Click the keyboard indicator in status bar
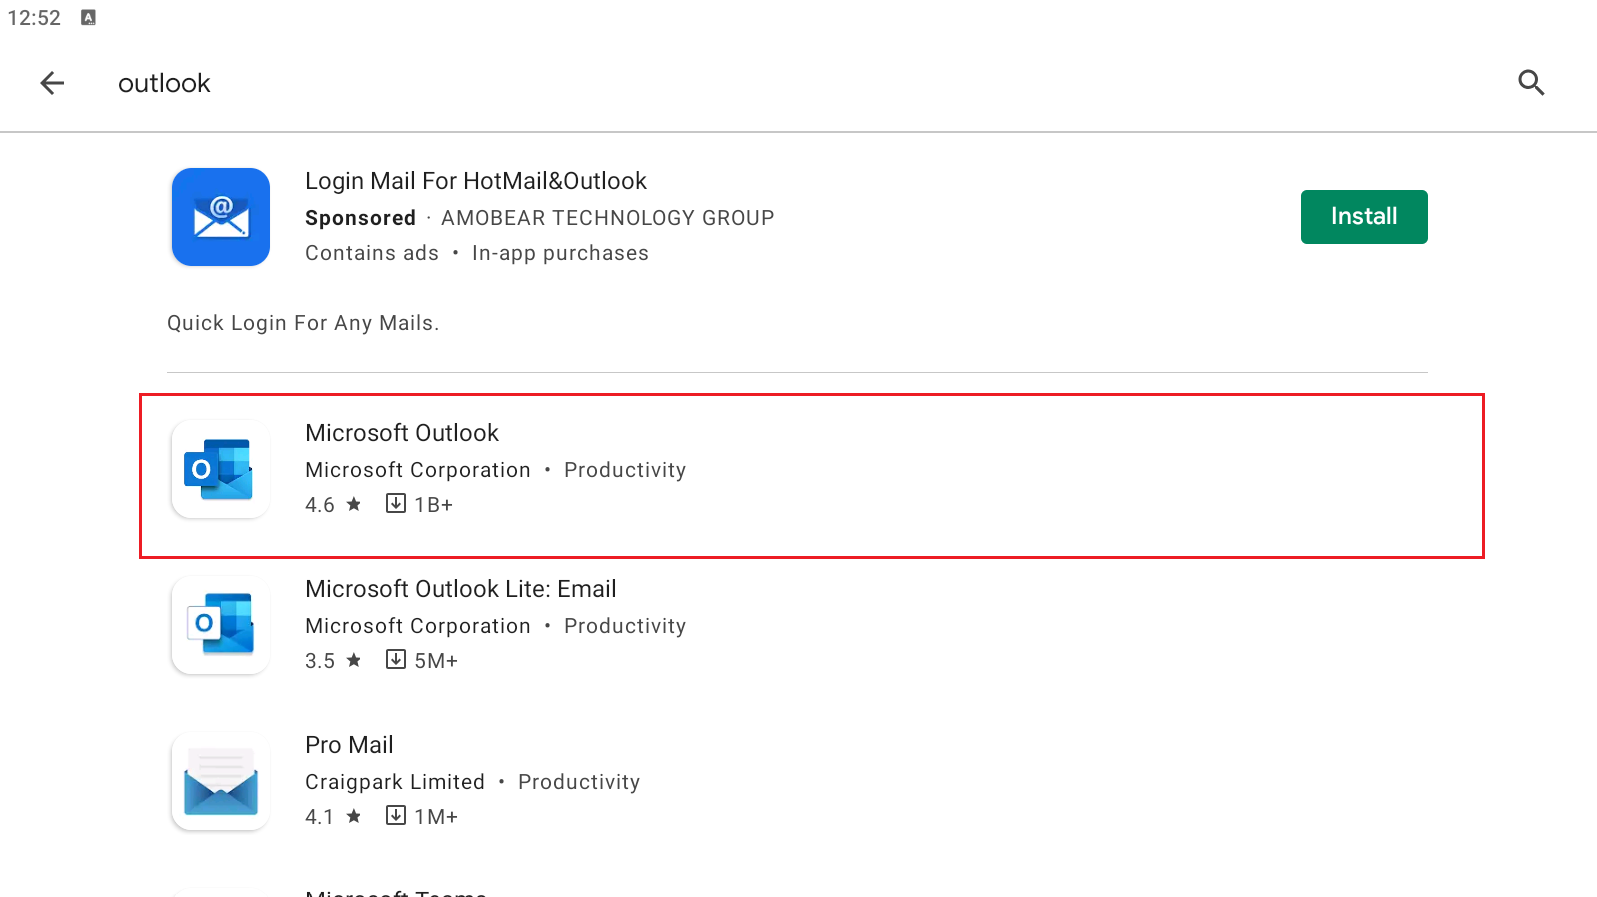The image size is (1597, 897). point(88,17)
